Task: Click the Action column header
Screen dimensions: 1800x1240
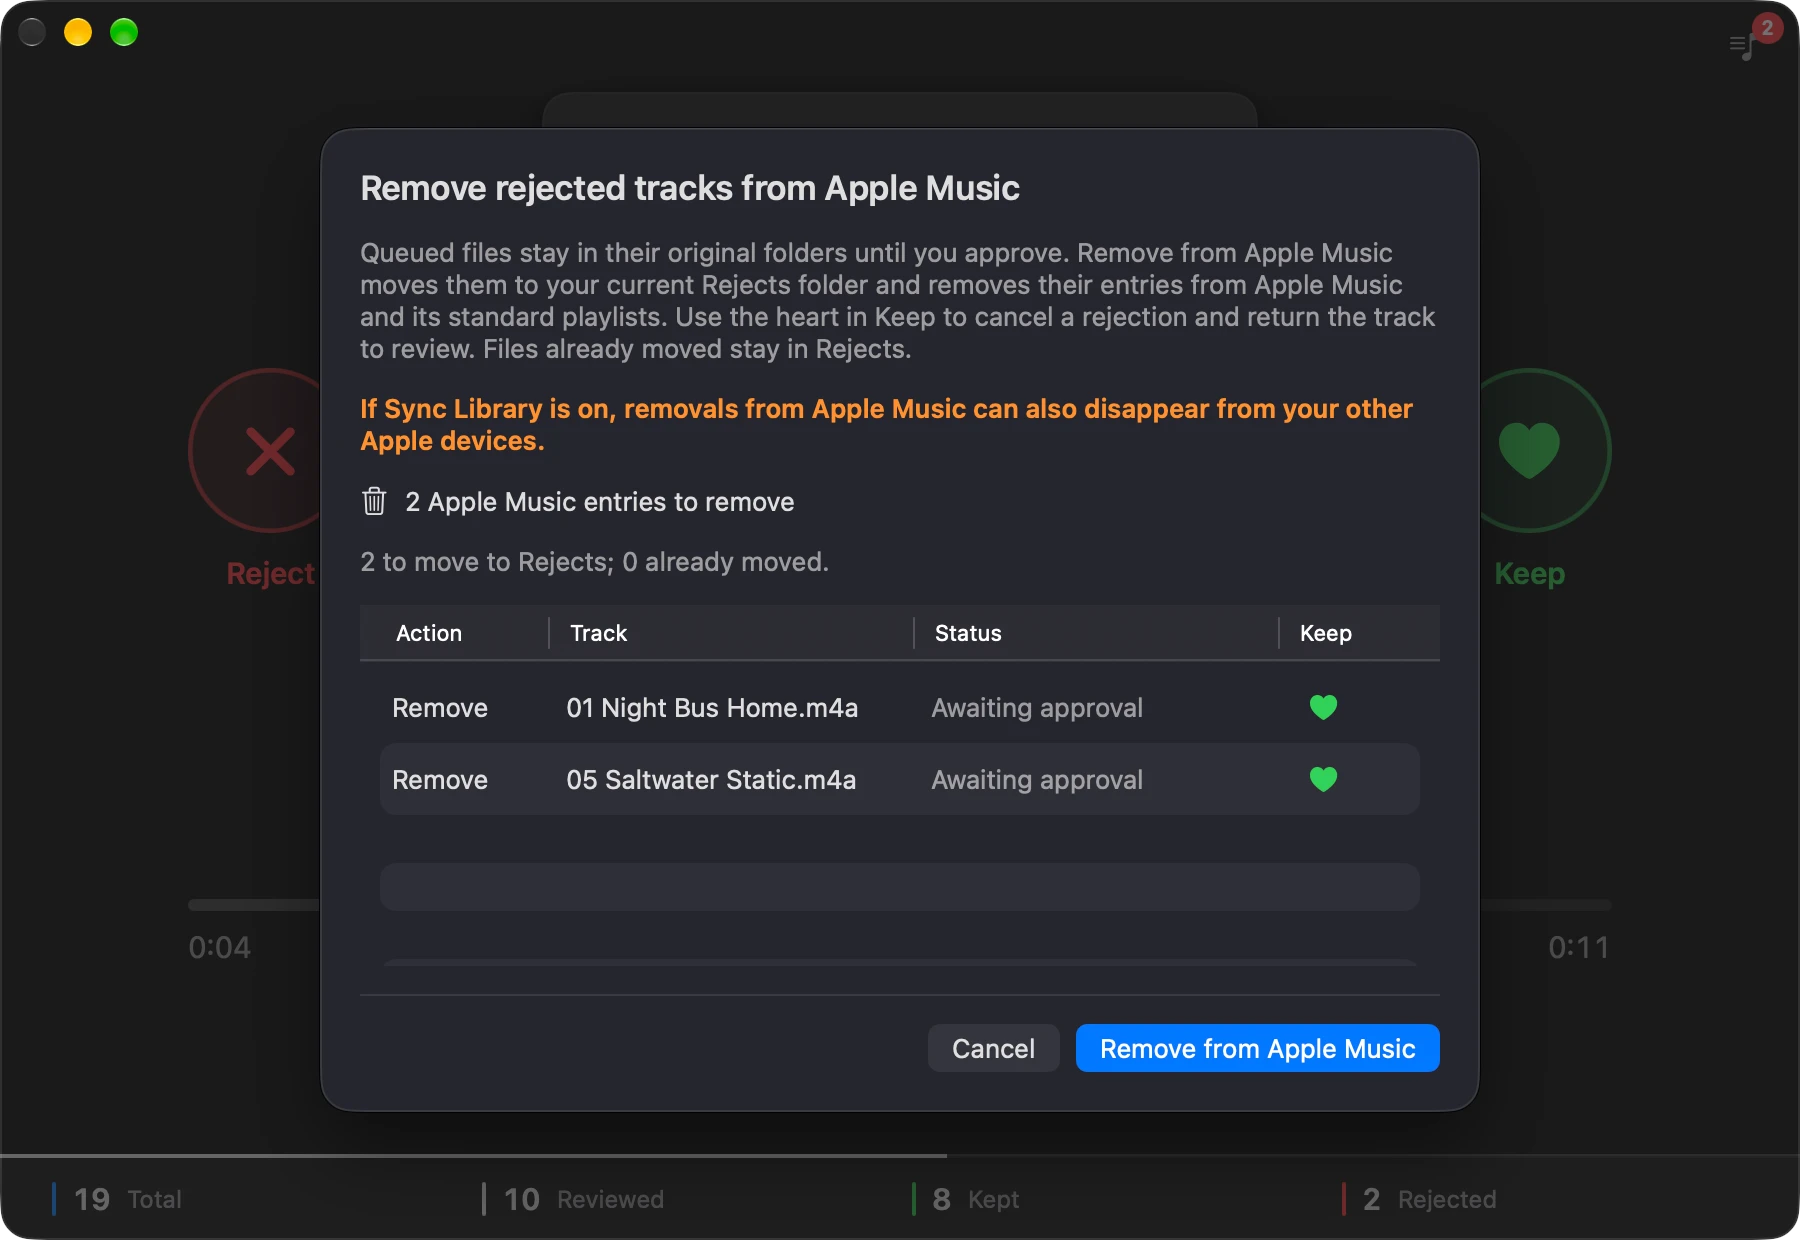Action: pyautogui.click(x=429, y=633)
